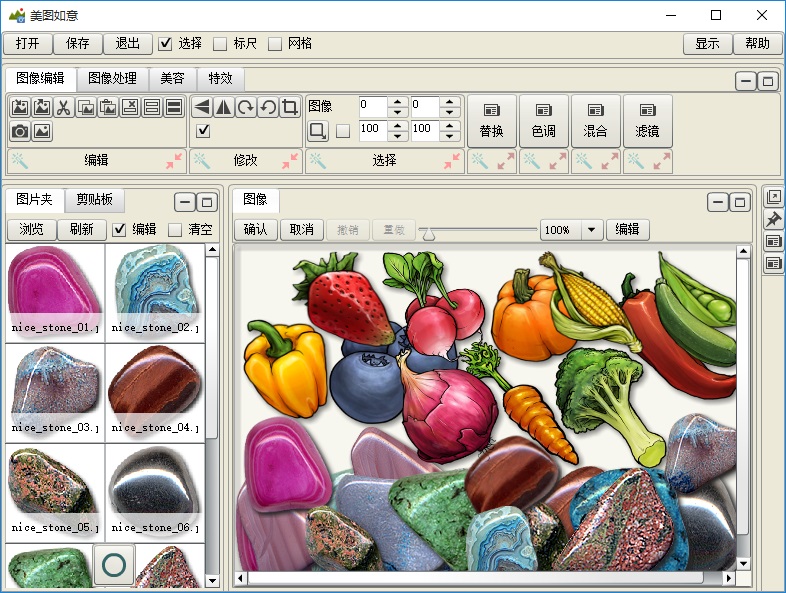Image resolution: width=786 pixels, height=593 pixels.
Task: Open the 滤镜 filter button
Action: click(648, 121)
